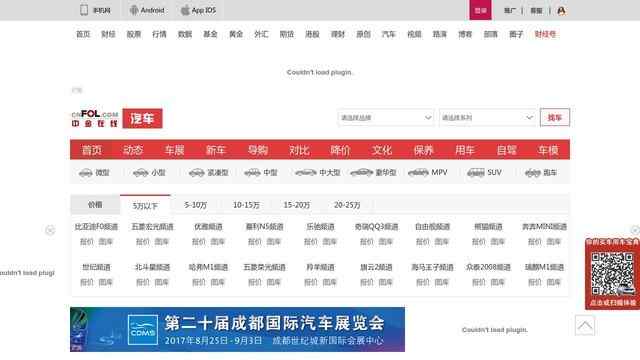Open 保养 in the red menu bar
Image resolution: width=640 pixels, height=360 pixels.
point(424,150)
